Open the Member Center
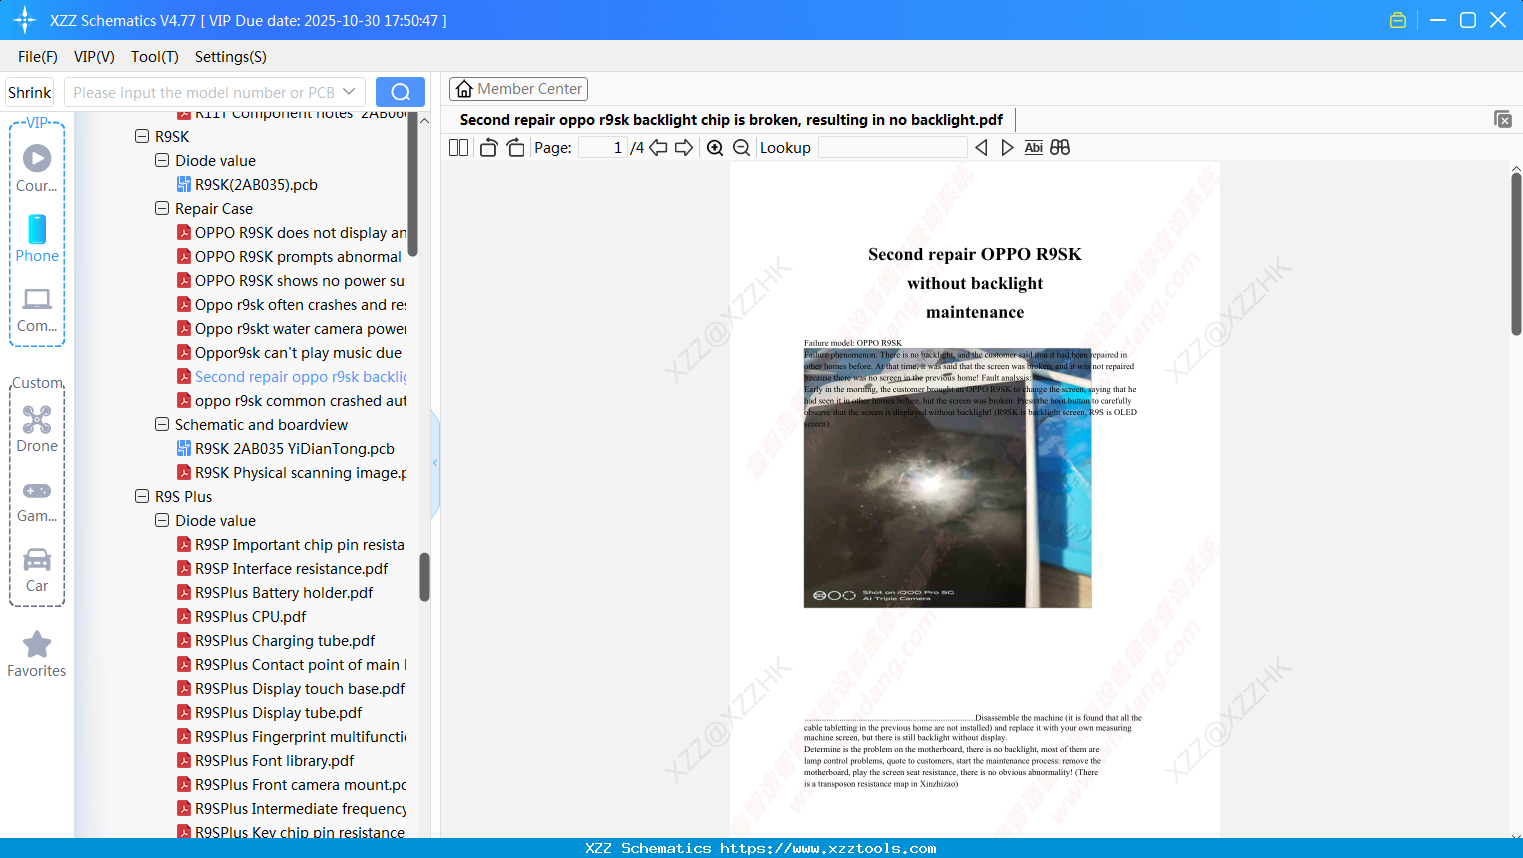This screenshot has height=858, width=1523. click(518, 89)
